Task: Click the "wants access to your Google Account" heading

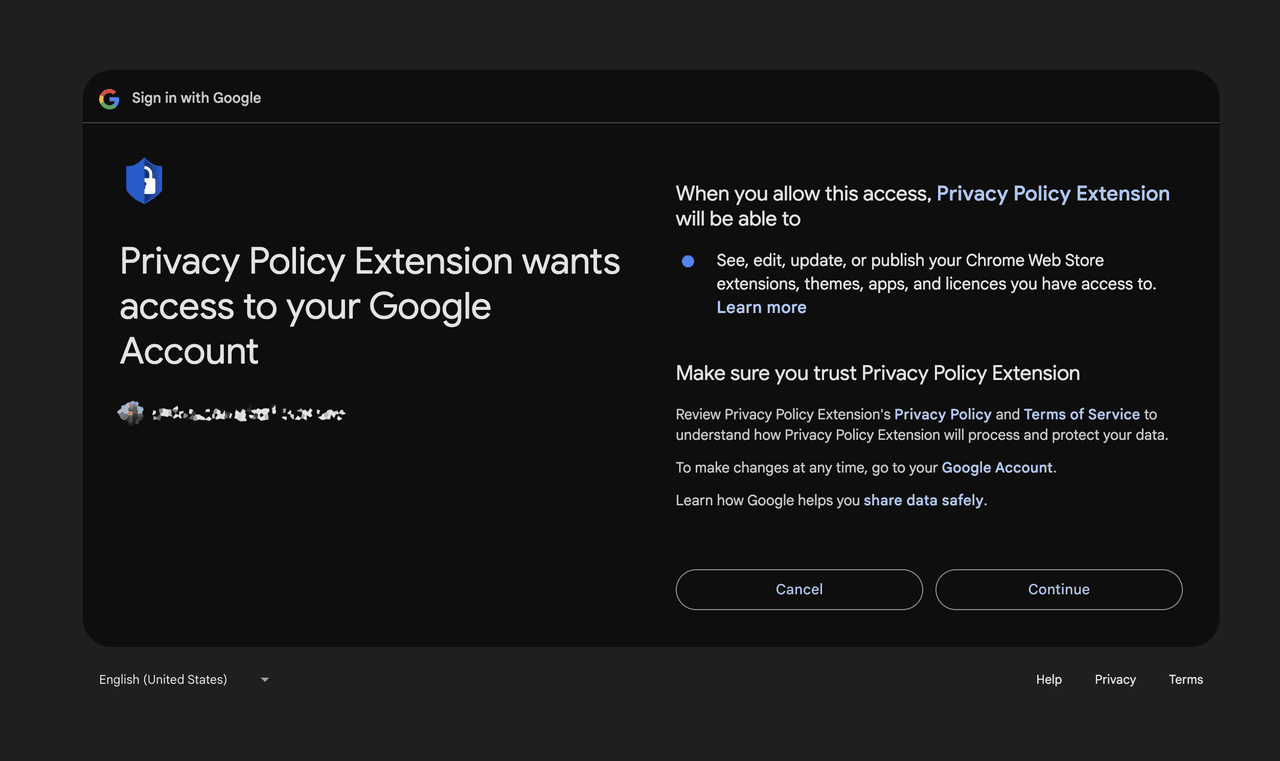Action: (369, 306)
